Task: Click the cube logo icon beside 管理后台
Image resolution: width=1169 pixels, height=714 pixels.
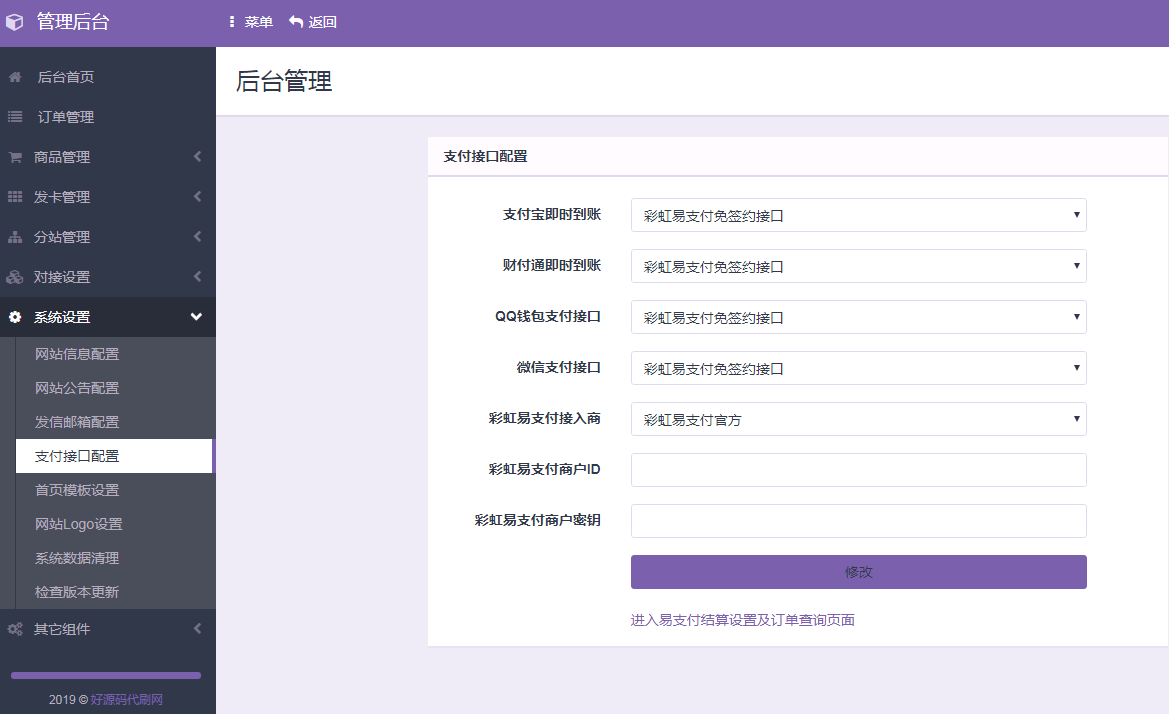Action: (15, 22)
